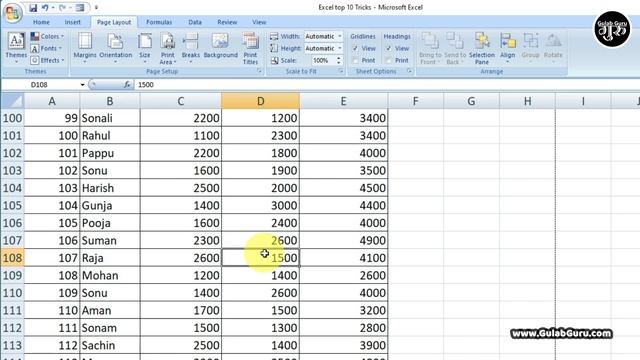
Task: Click the Send to Back button
Action: pyautogui.click(x=455, y=48)
